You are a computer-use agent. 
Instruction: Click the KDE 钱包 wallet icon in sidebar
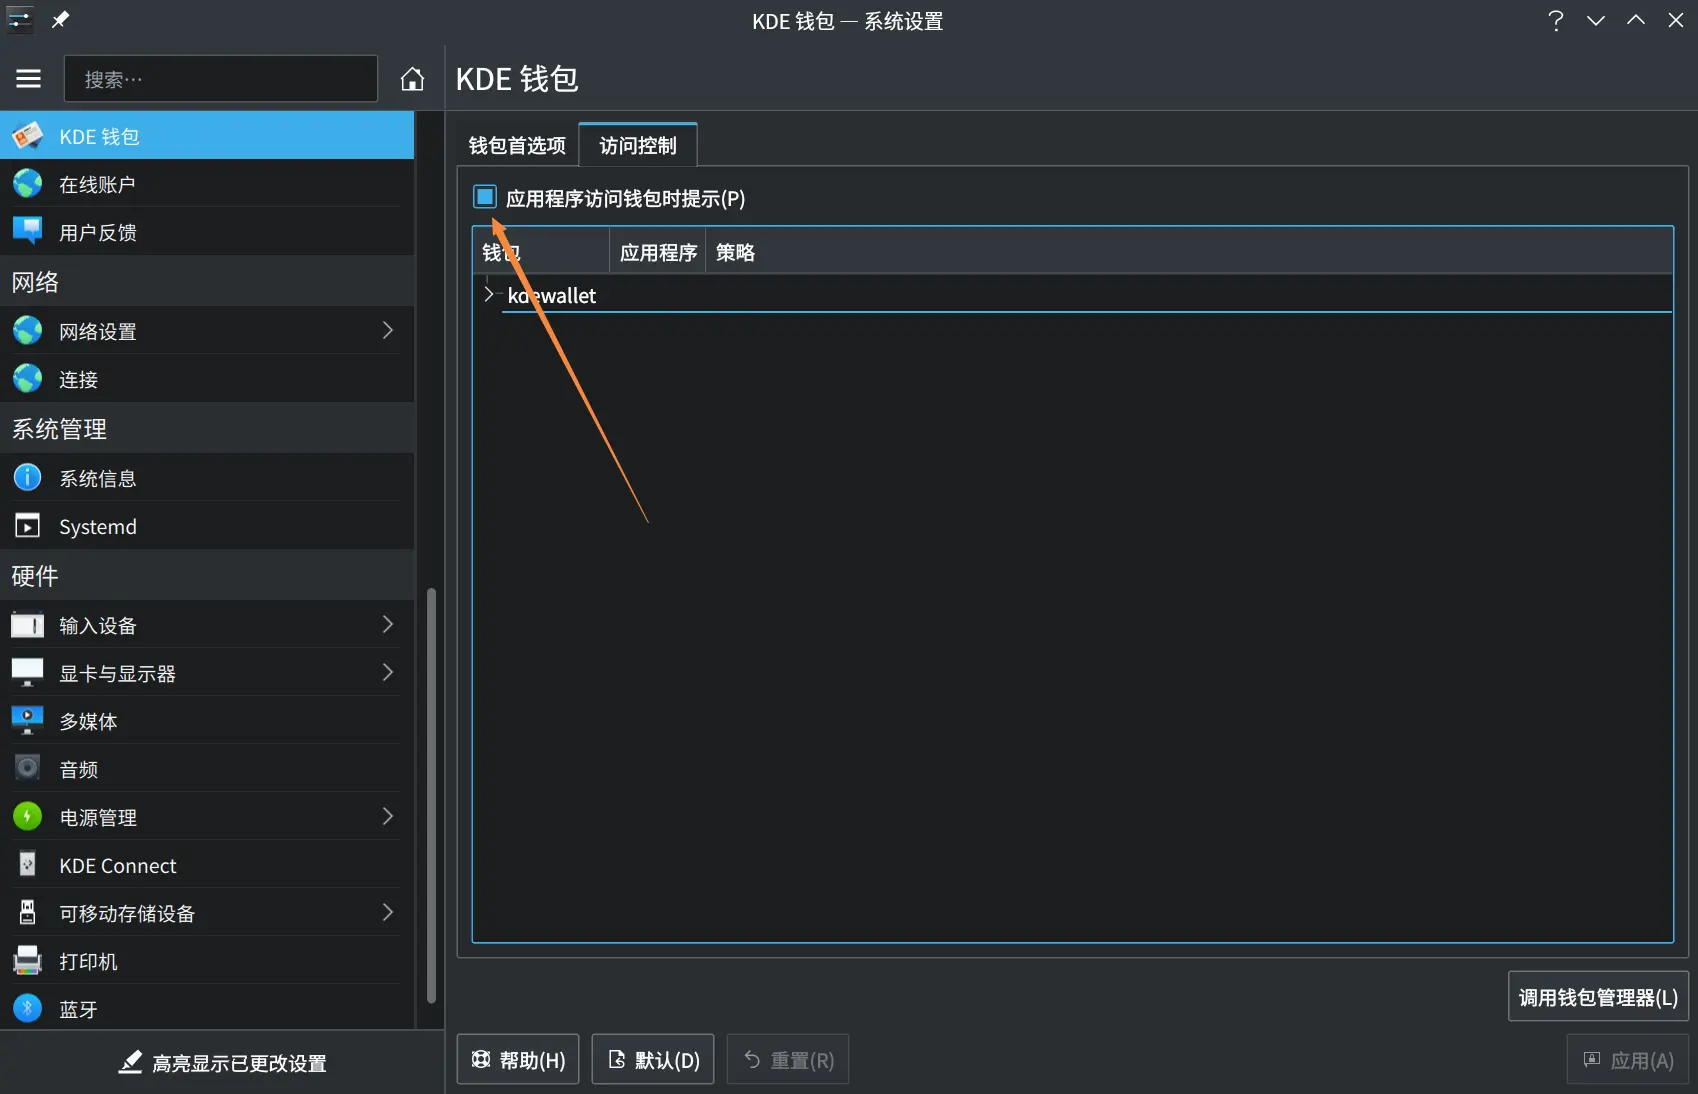(28, 135)
